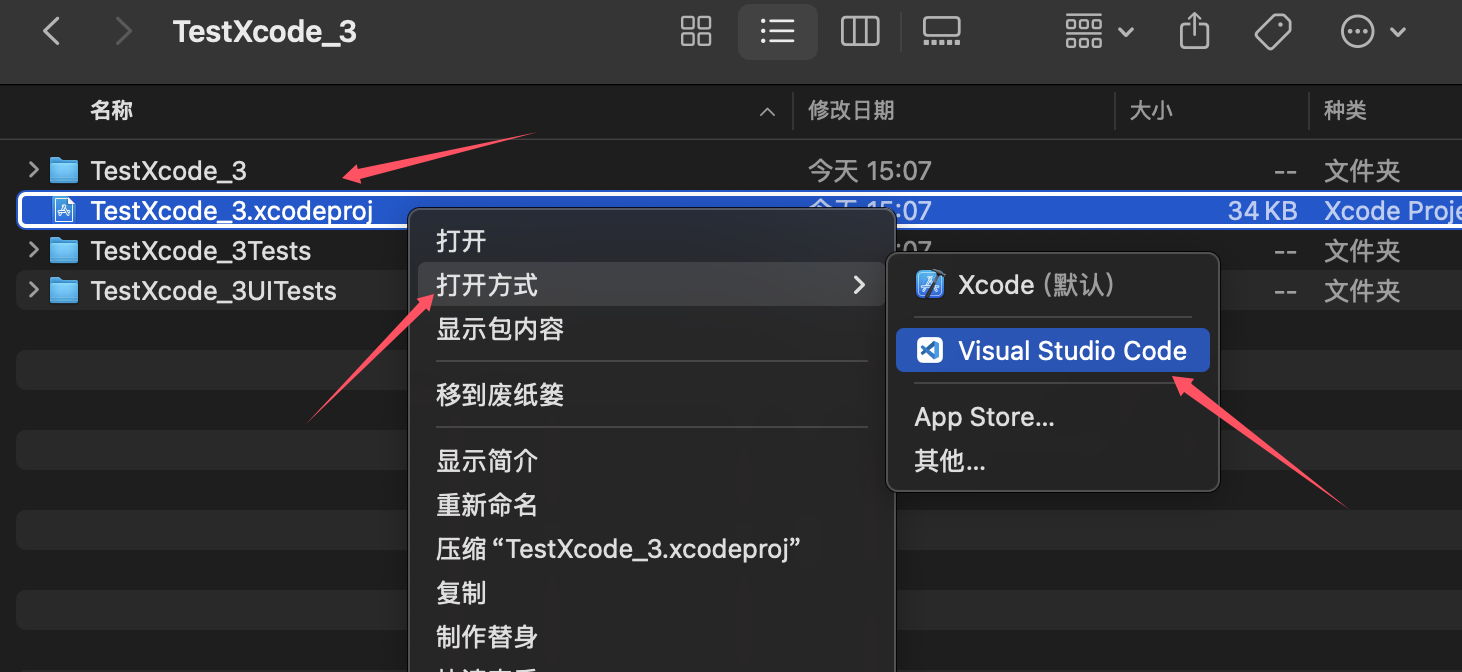Open the group-by dropdown in toolbar
The height and width of the screenshot is (672, 1462).
click(x=1098, y=32)
